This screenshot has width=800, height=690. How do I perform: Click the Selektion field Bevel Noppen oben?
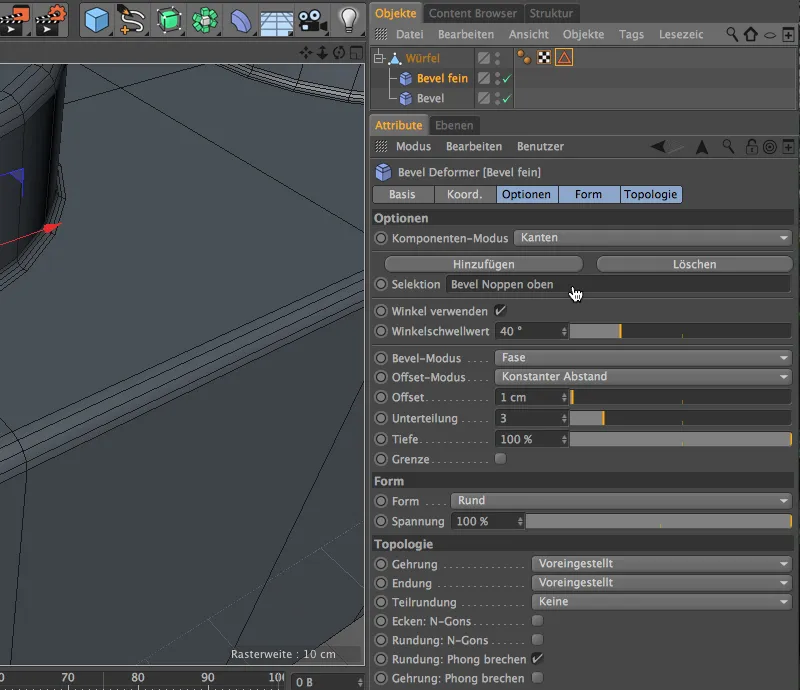pyautogui.click(x=618, y=284)
